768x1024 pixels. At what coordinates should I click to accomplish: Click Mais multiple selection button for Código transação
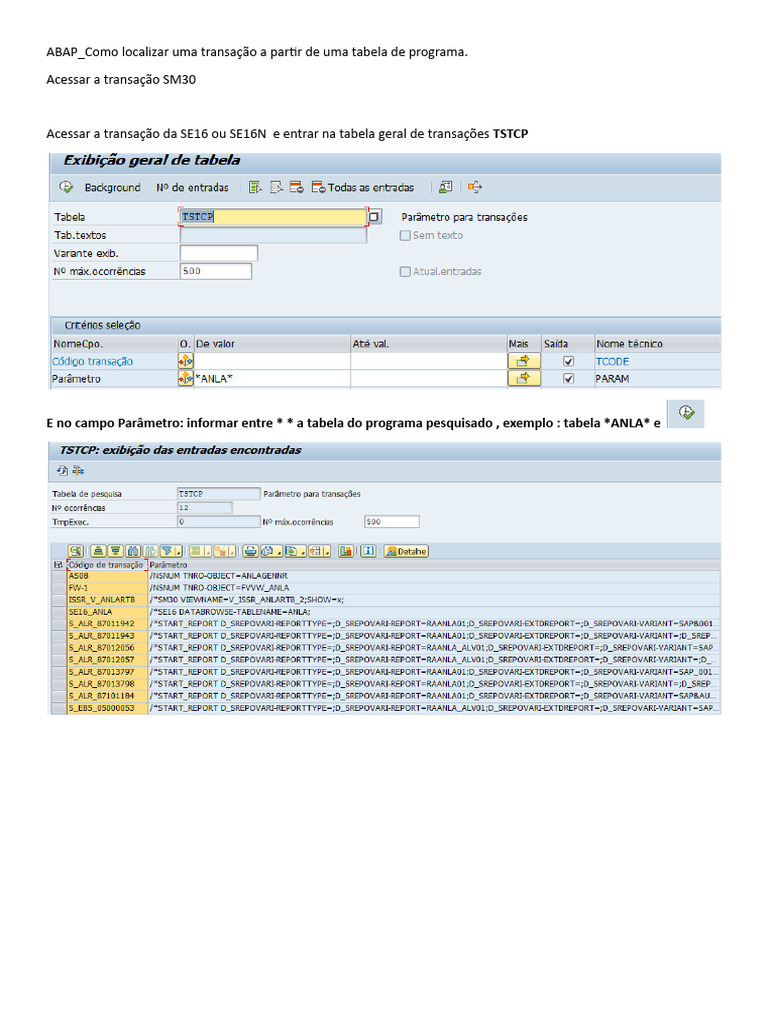[x=524, y=360]
